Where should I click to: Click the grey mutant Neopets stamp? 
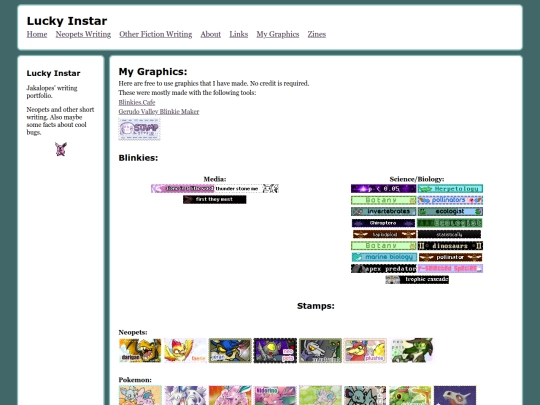[320, 351]
